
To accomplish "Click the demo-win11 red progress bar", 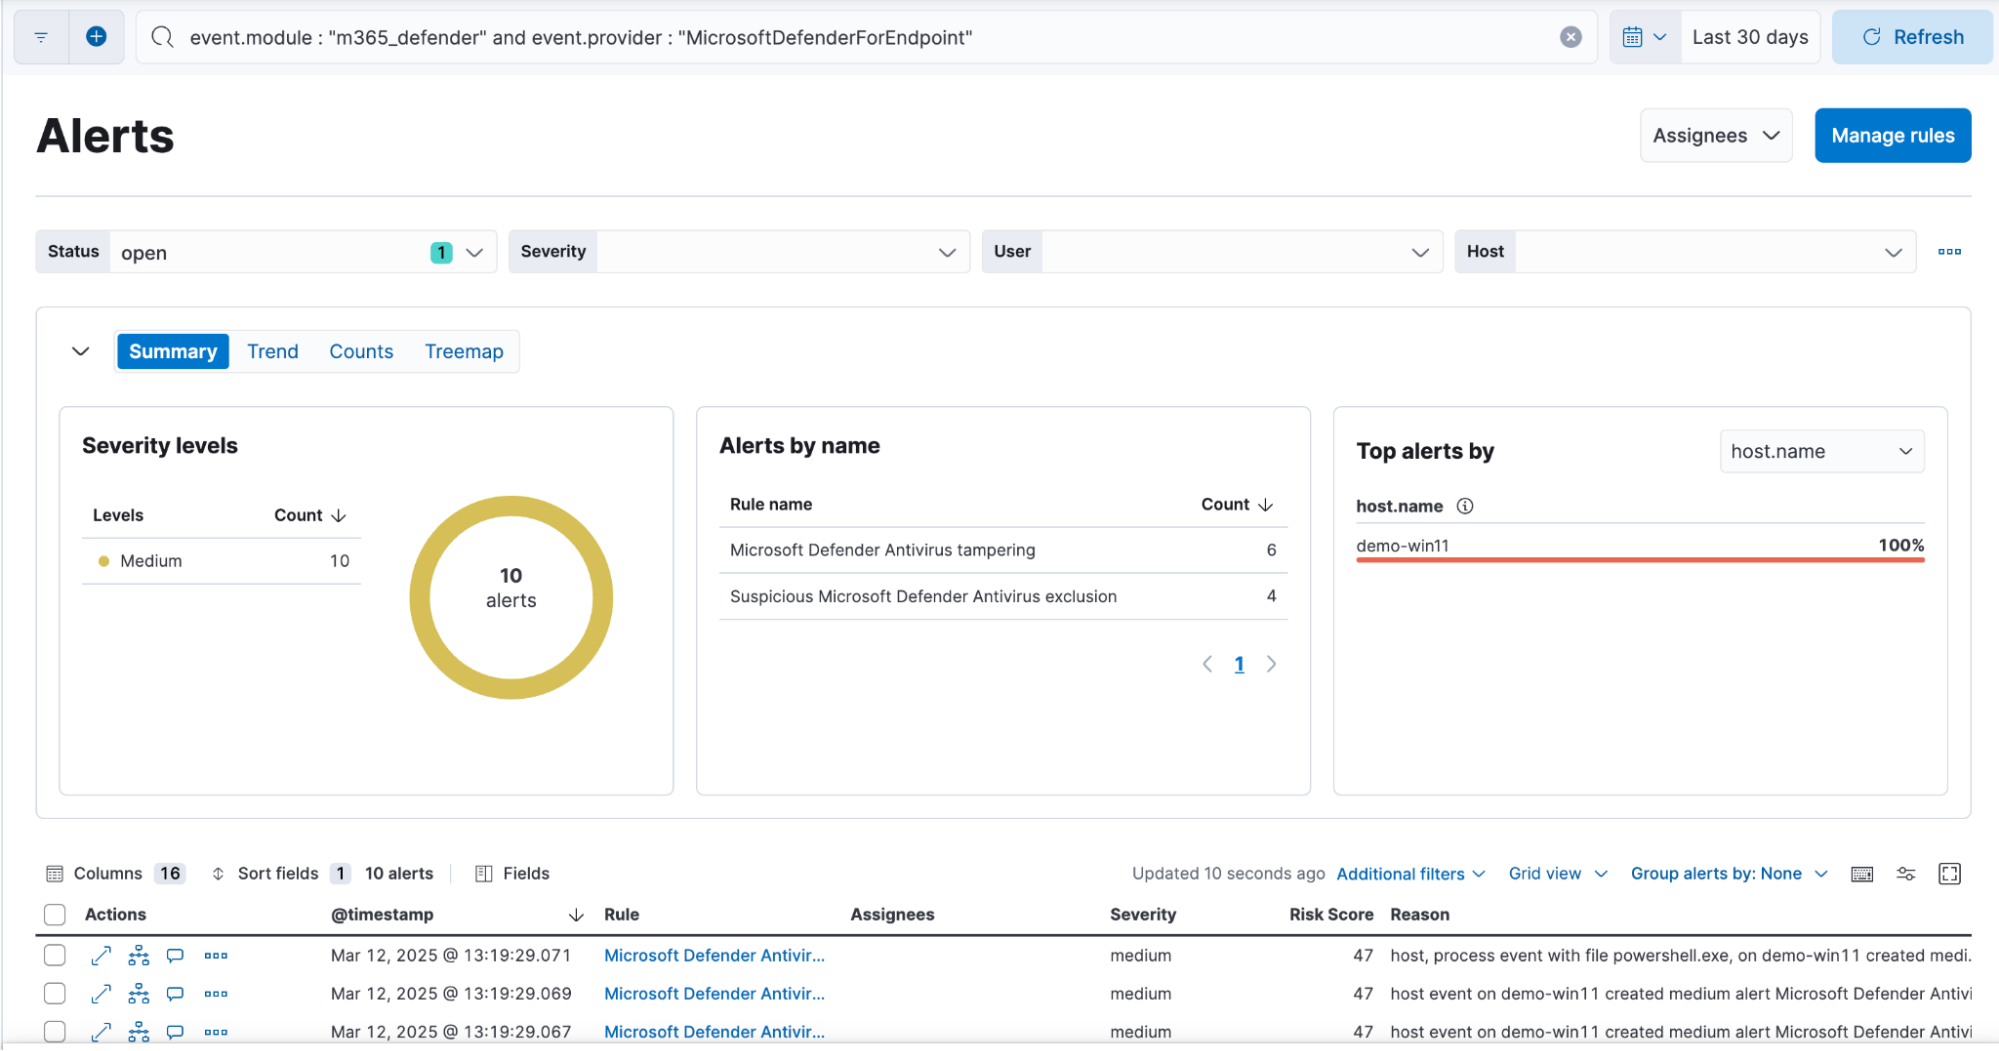I will pos(1640,560).
